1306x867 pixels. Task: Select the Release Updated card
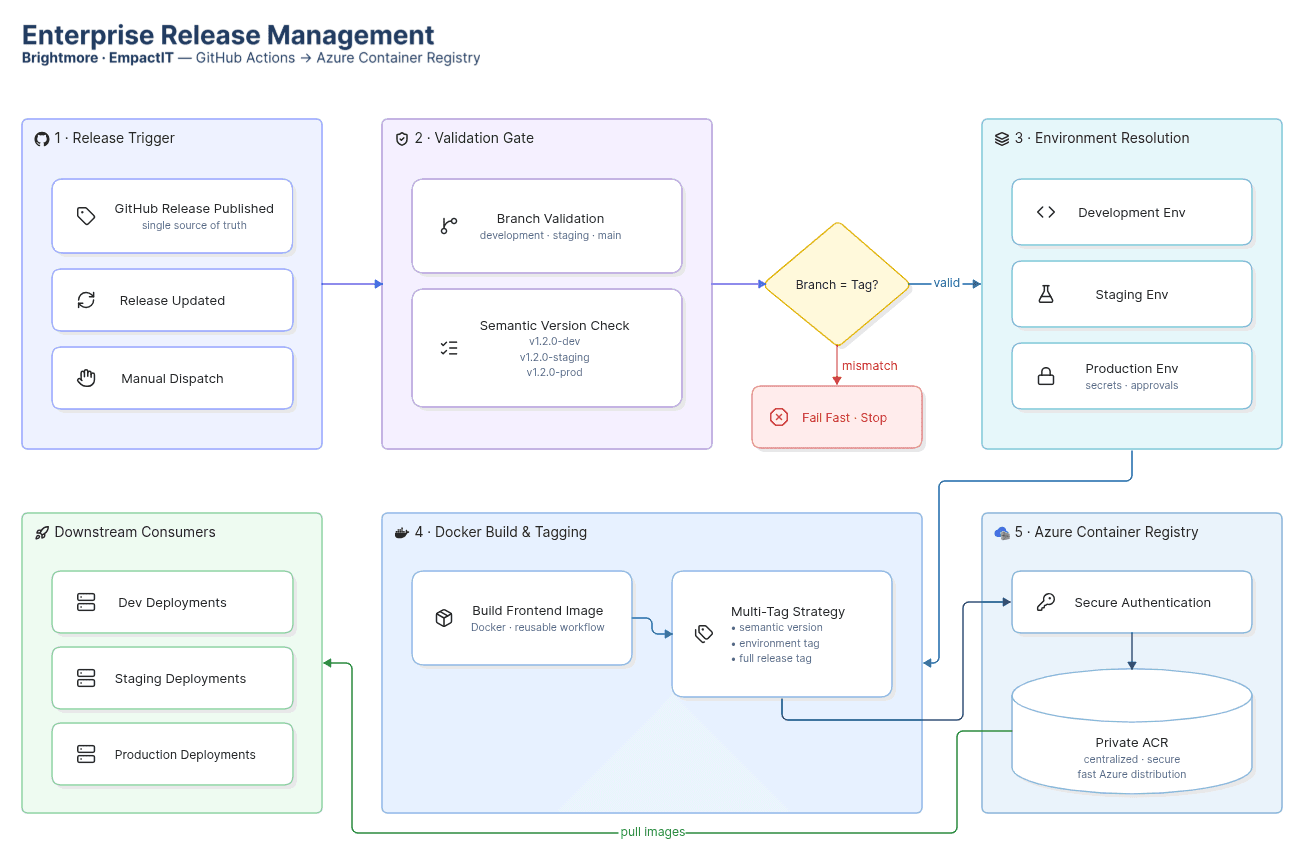tap(172, 300)
